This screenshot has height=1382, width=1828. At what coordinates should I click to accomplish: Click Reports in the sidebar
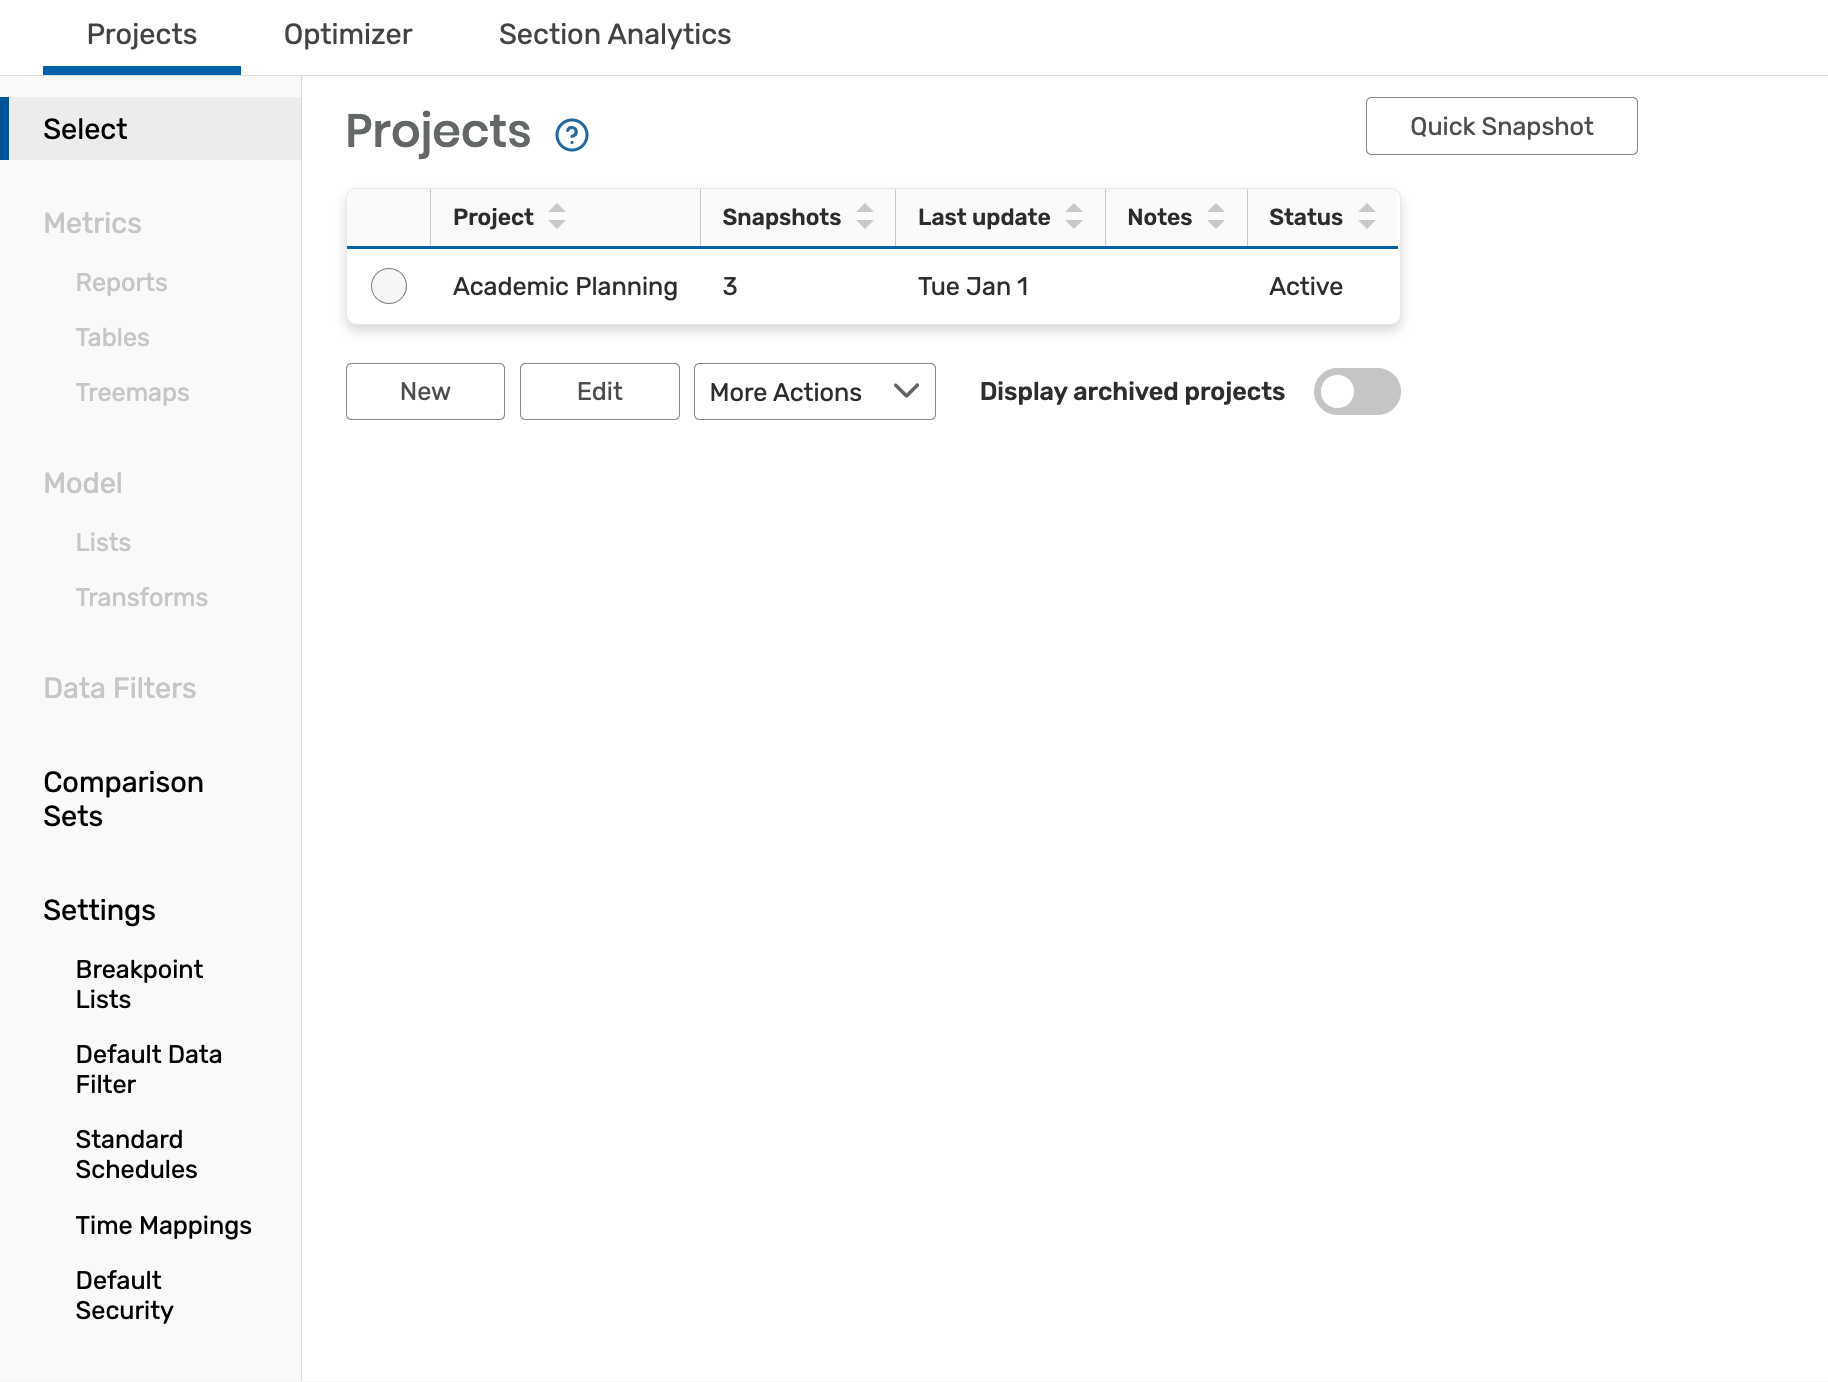tap(121, 282)
